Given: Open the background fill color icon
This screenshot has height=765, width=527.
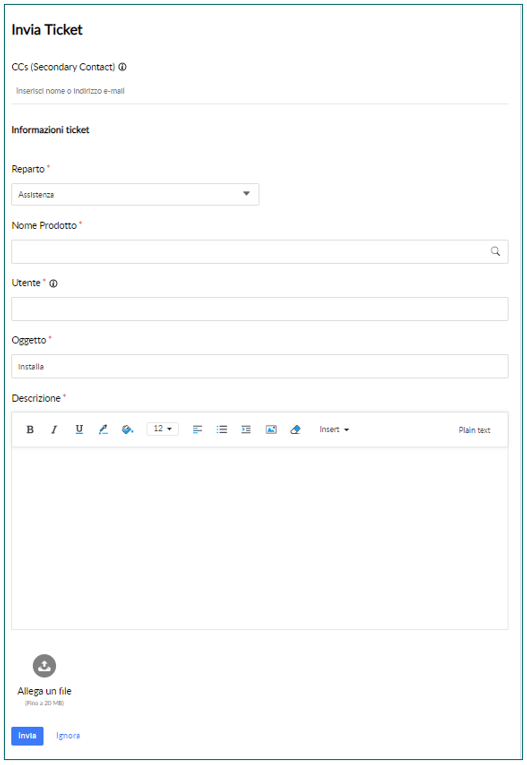Looking at the screenshot, I should 127,429.
